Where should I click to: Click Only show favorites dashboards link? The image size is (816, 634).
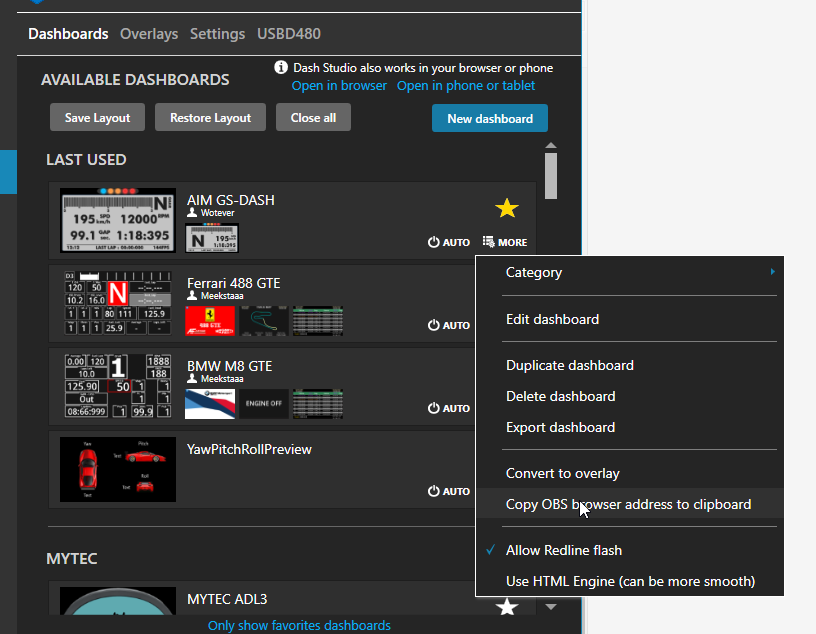click(299, 625)
